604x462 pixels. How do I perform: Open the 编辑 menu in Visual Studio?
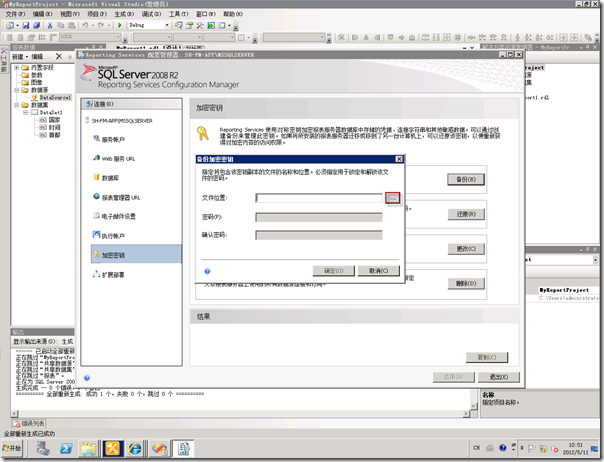coord(42,14)
